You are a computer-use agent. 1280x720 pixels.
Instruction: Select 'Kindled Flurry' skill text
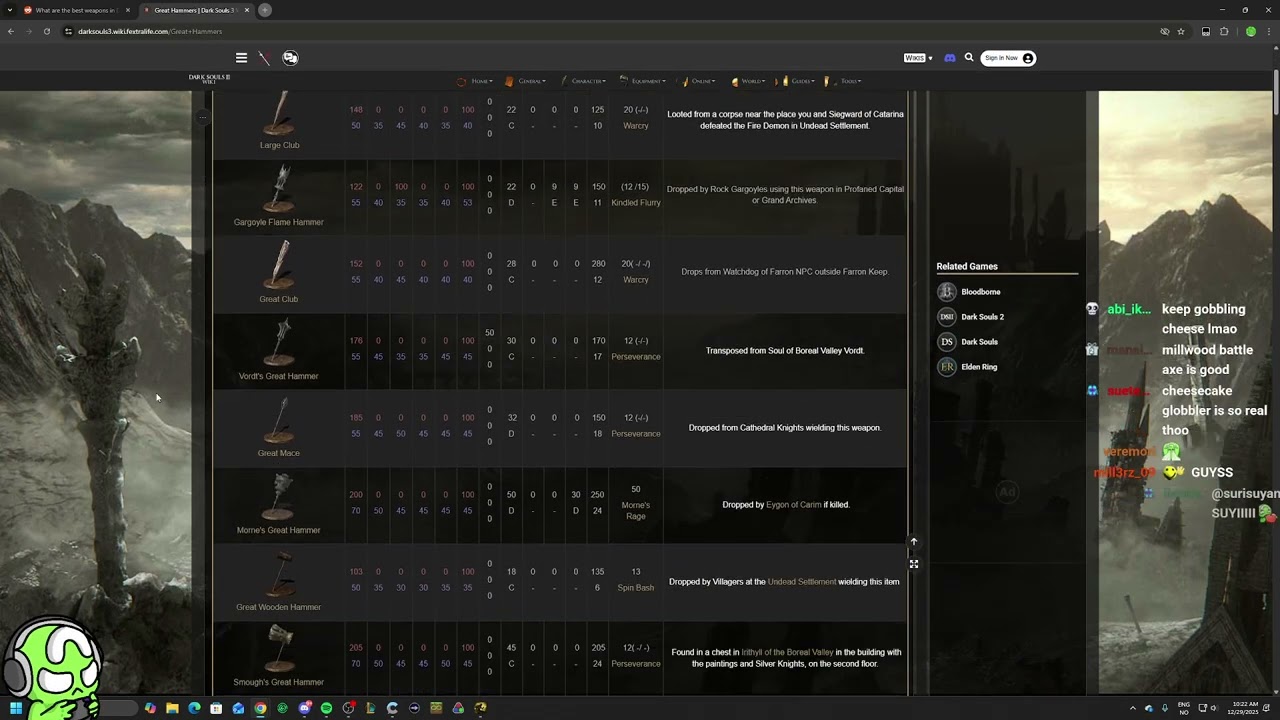point(636,203)
